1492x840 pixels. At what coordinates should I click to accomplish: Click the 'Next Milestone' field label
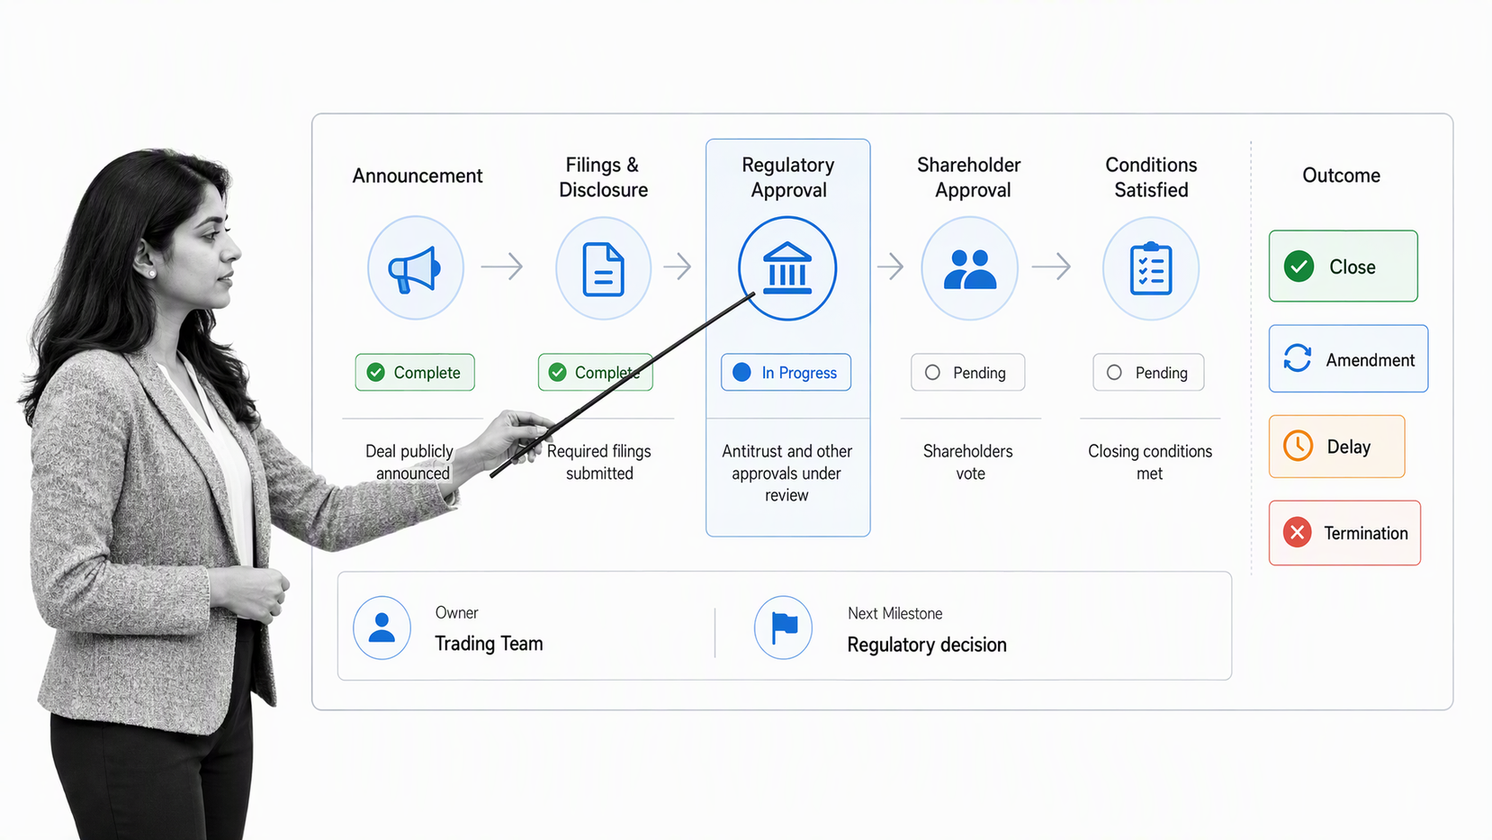[x=895, y=613]
